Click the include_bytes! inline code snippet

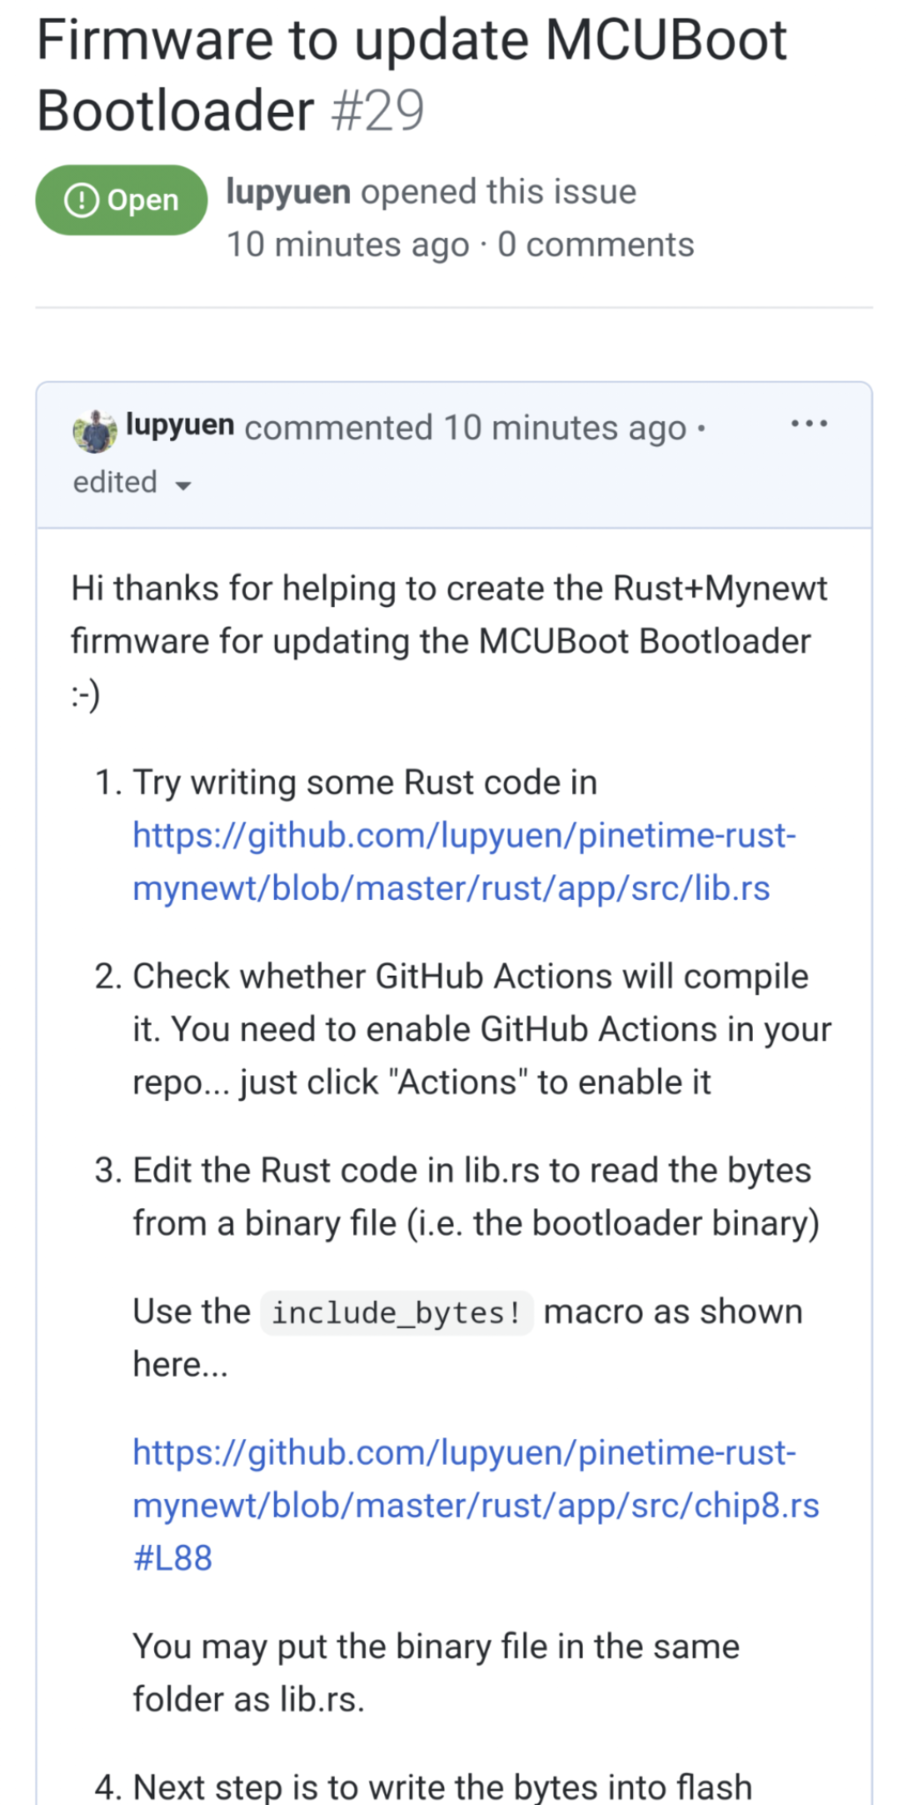point(396,1312)
